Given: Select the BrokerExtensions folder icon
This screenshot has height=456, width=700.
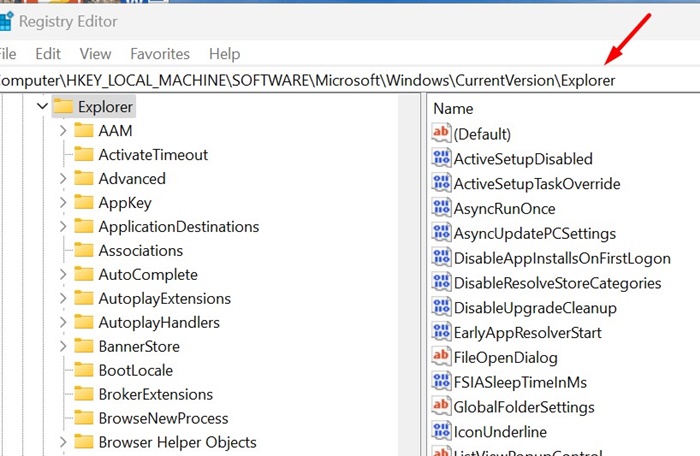Looking at the screenshot, I should click(x=83, y=394).
